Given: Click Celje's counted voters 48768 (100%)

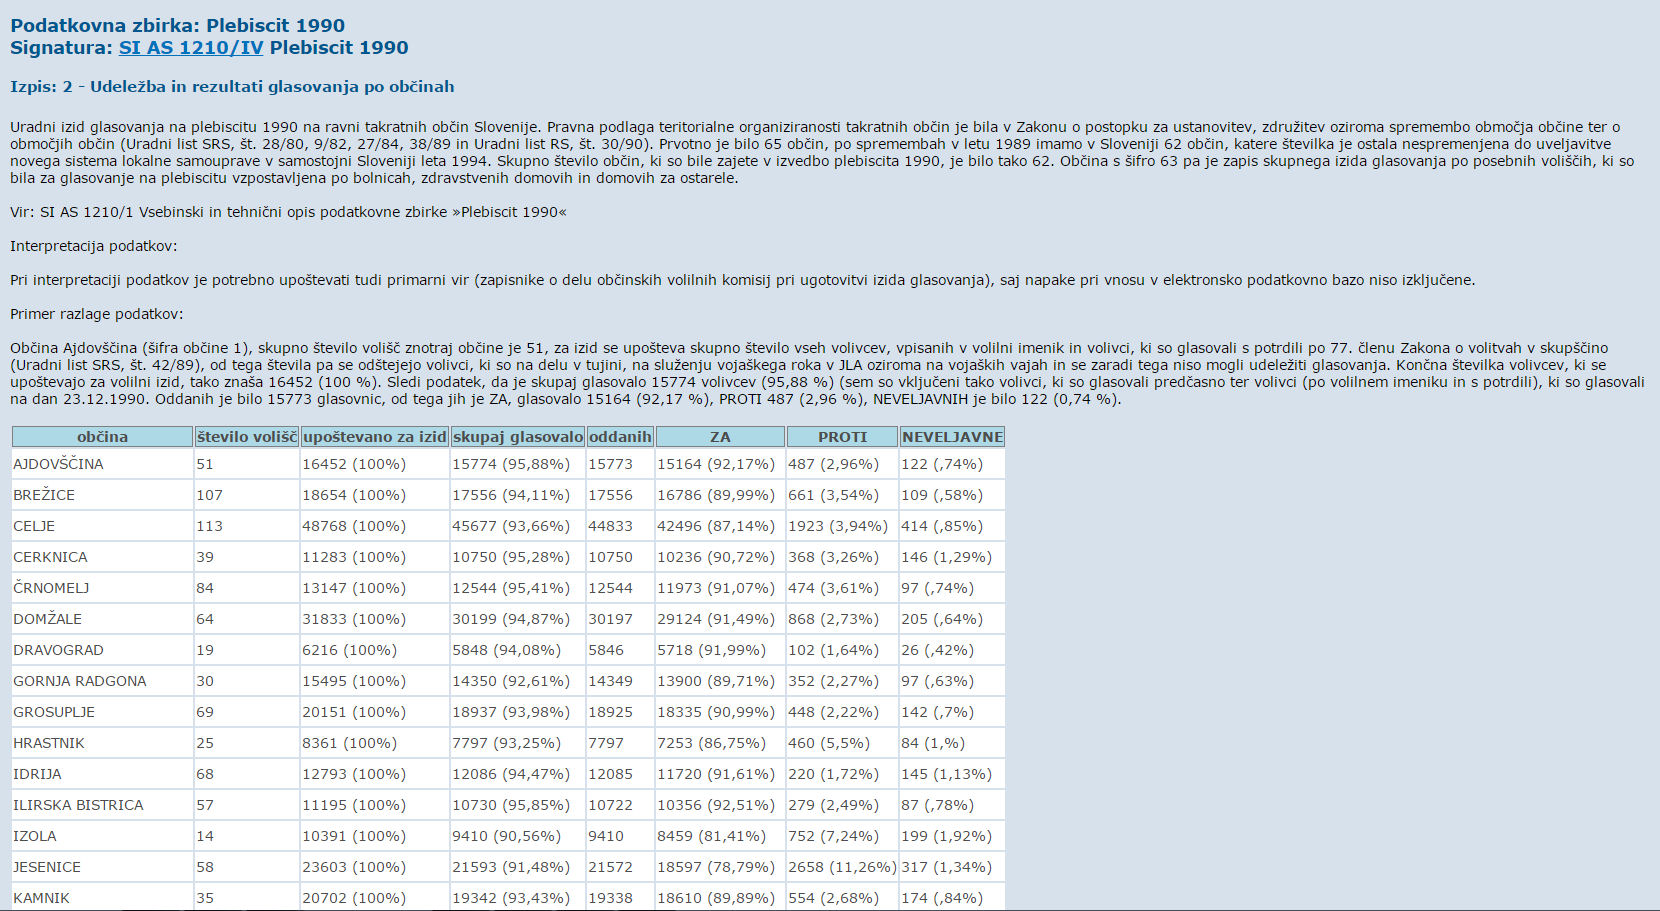Looking at the screenshot, I should [x=354, y=526].
